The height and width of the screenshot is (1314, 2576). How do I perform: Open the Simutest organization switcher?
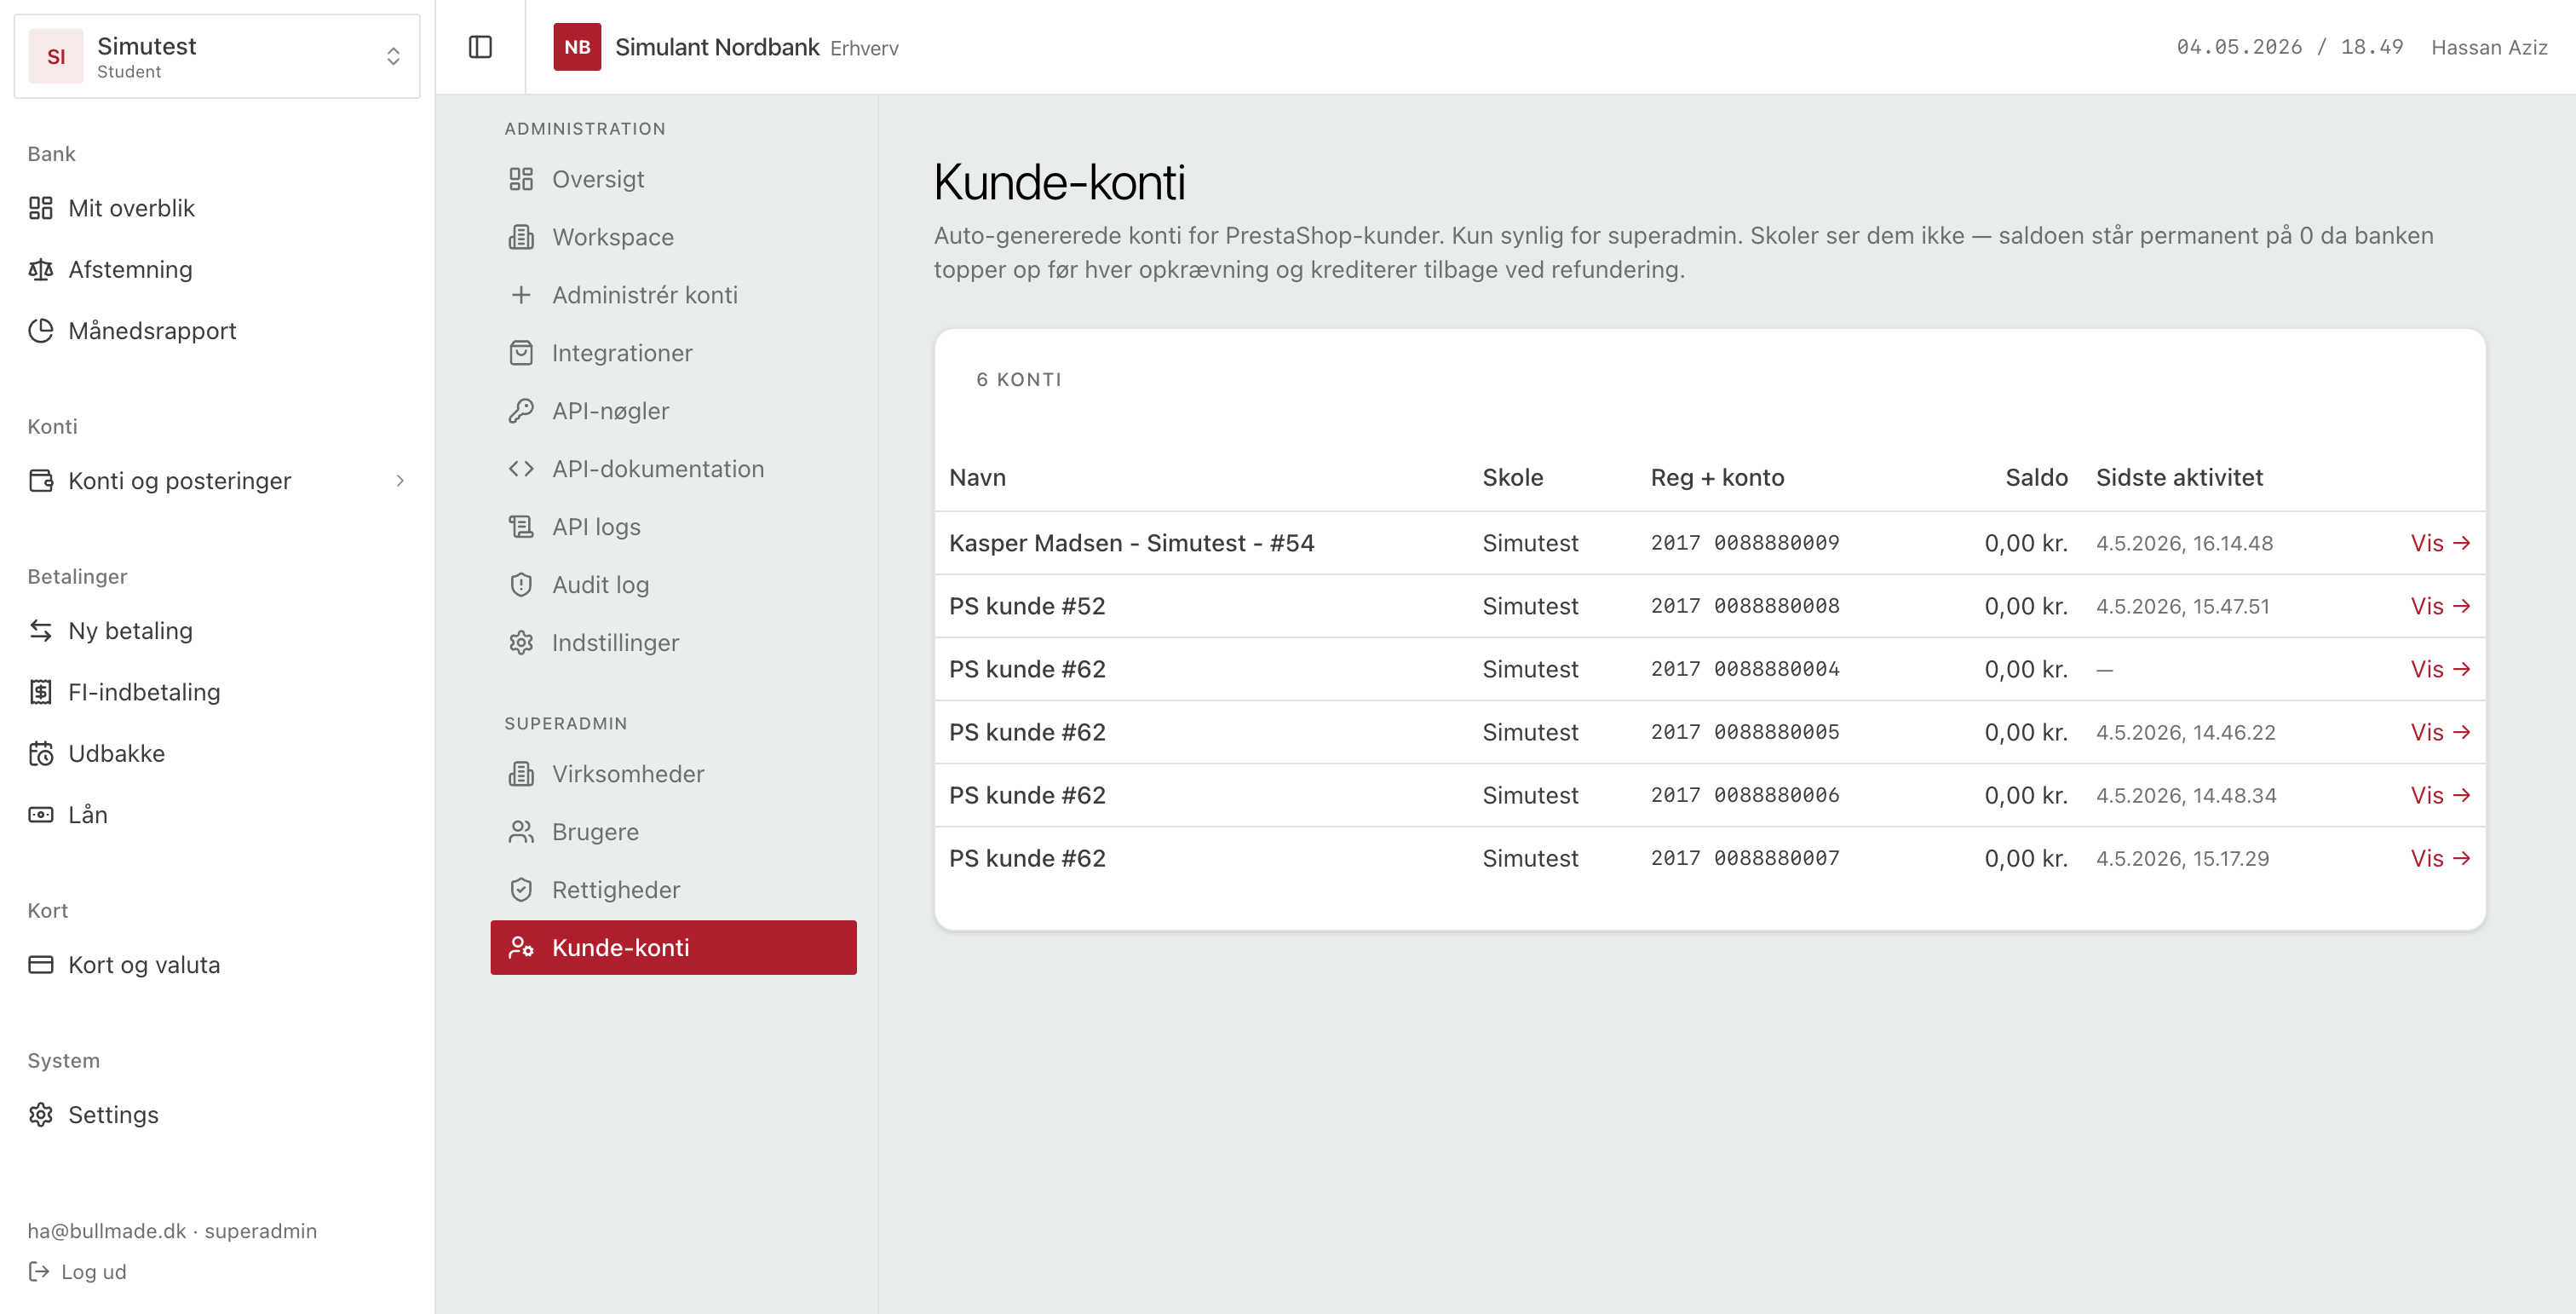click(217, 56)
